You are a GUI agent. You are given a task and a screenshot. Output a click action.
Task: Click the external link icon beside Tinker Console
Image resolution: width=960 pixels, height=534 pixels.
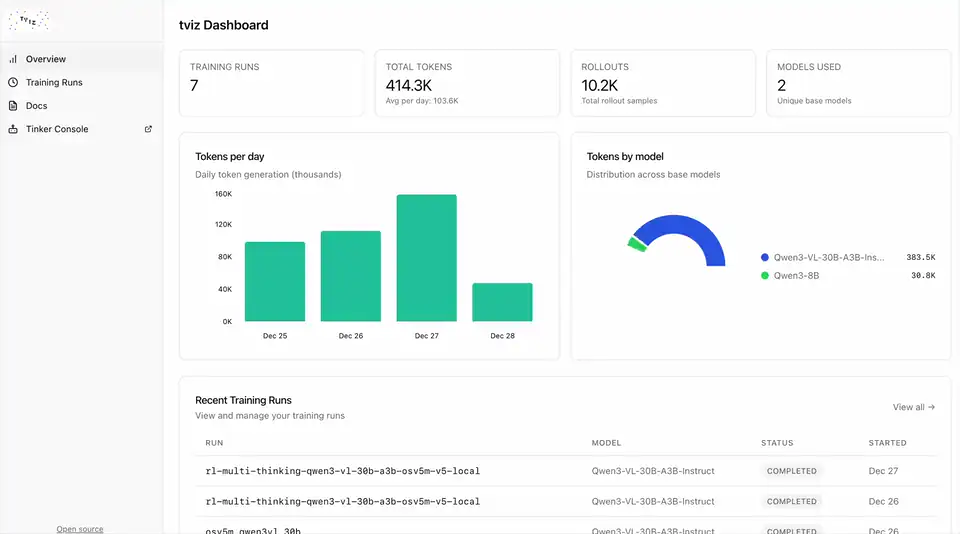pyautogui.click(x=148, y=129)
